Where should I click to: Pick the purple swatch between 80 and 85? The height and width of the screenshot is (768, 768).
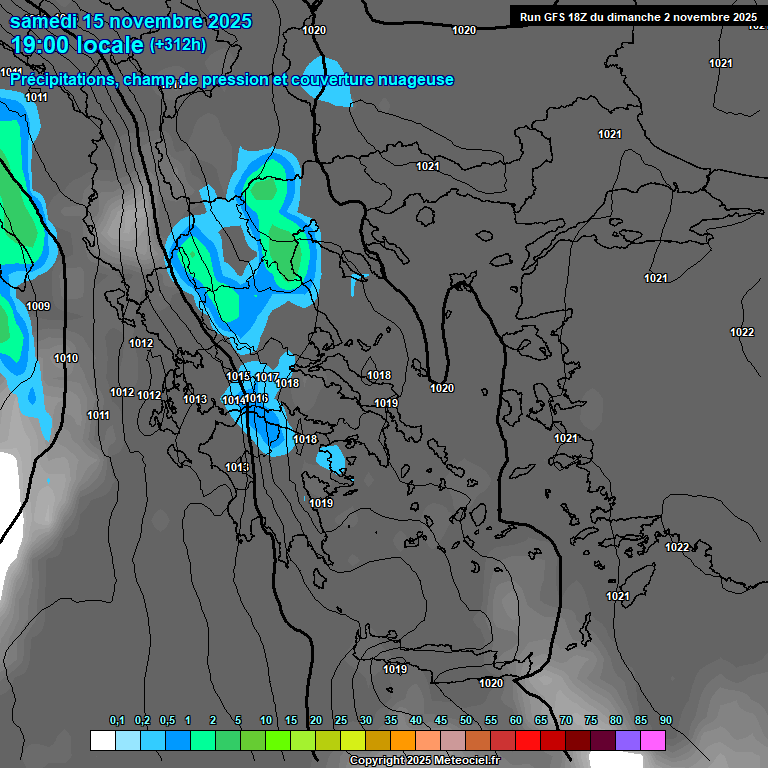point(628,740)
